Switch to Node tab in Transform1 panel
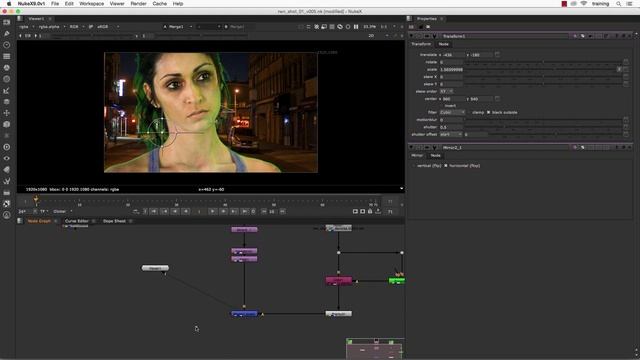 444,44
